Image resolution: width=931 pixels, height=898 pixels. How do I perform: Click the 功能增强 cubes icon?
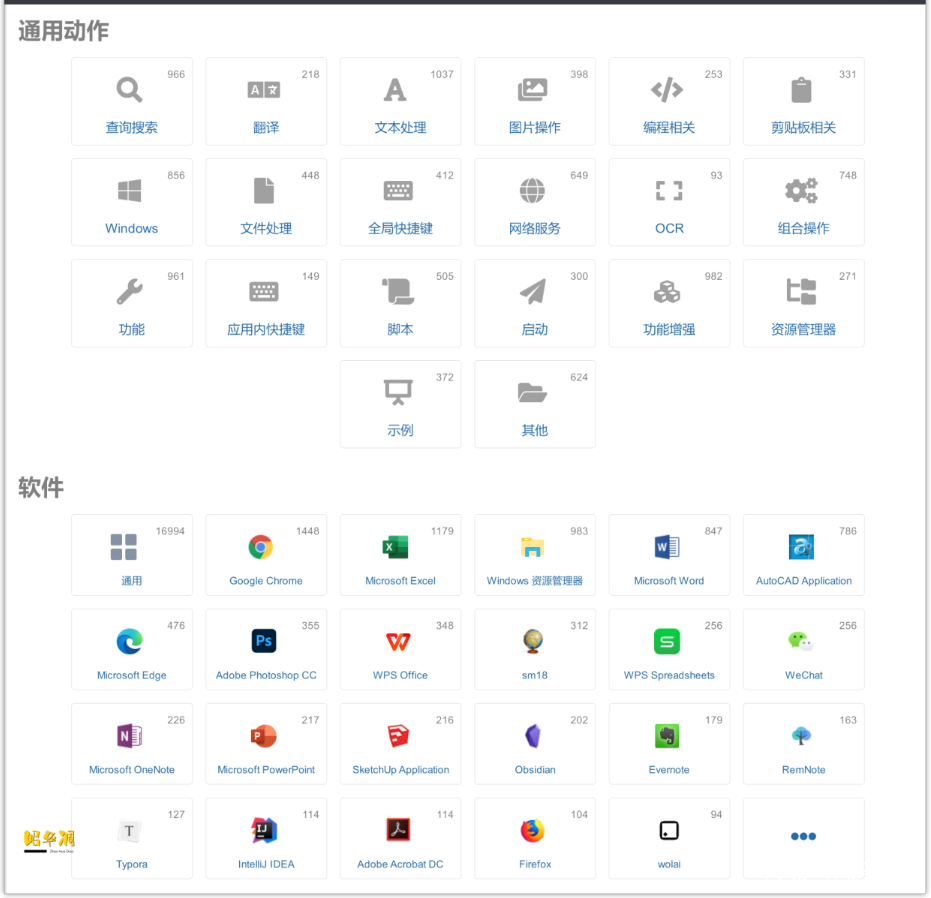pyautogui.click(x=667, y=292)
